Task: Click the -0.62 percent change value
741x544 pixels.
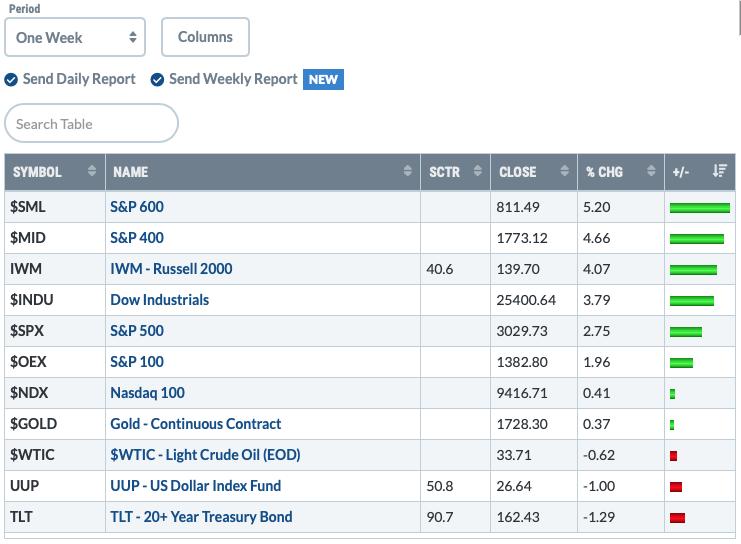Action: point(599,455)
